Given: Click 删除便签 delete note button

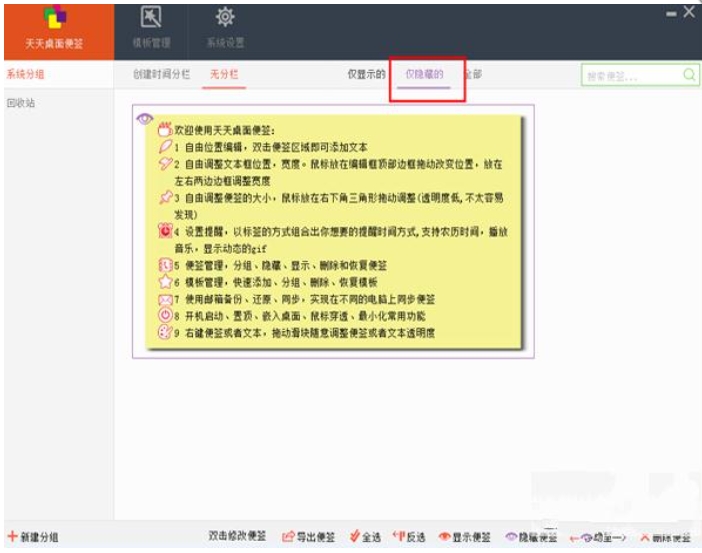Looking at the screenshot, I should pyautogui.click(x=665, y=537).
